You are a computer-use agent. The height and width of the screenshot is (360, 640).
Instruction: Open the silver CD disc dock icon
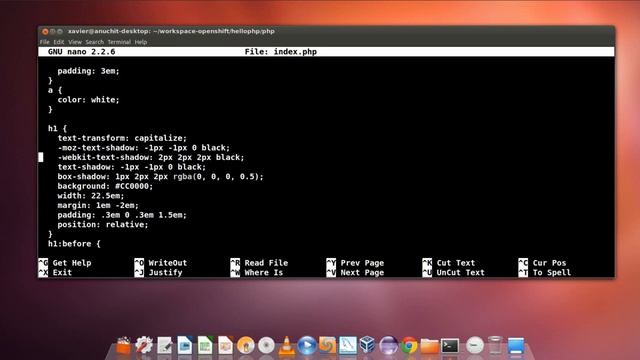[266, 345]
